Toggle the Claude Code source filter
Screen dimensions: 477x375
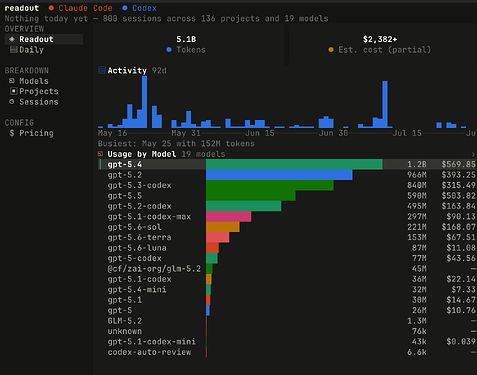80,8
